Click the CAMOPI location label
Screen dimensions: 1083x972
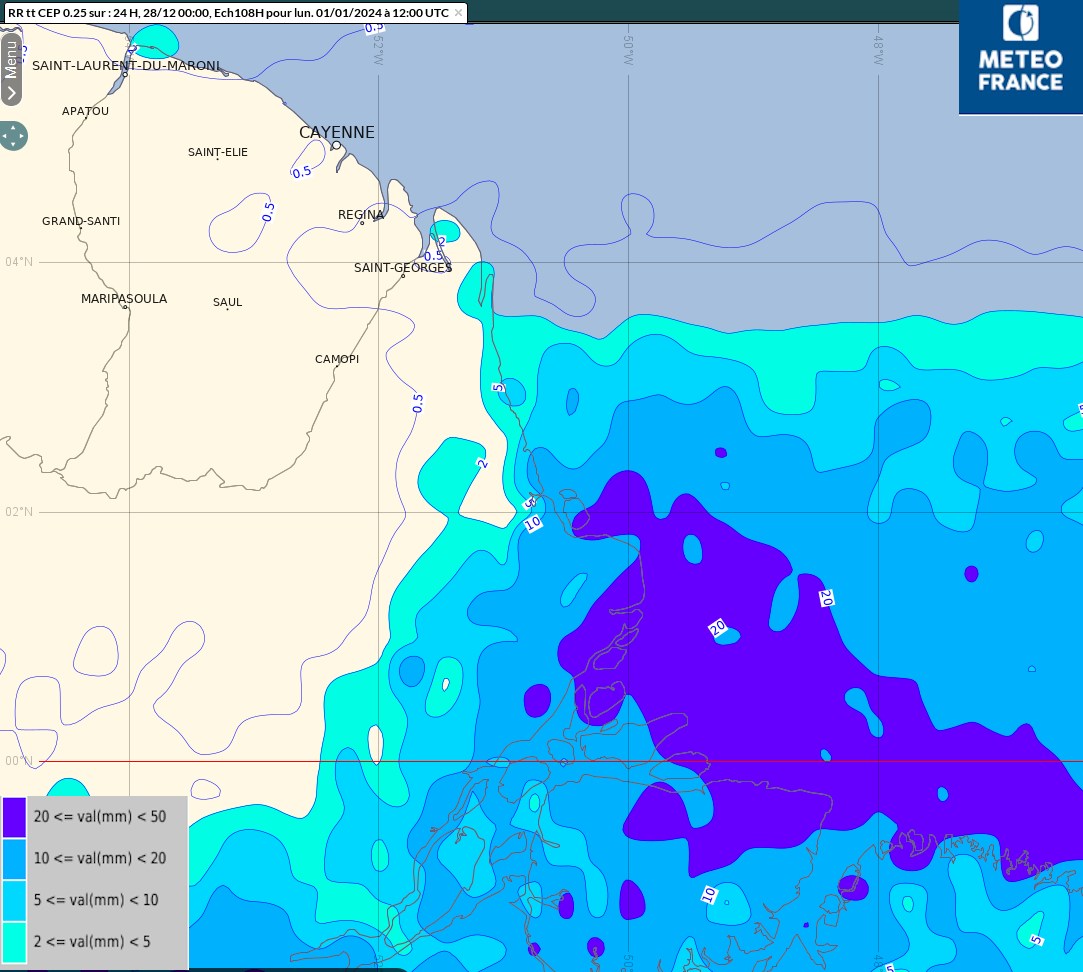(337, 359)
